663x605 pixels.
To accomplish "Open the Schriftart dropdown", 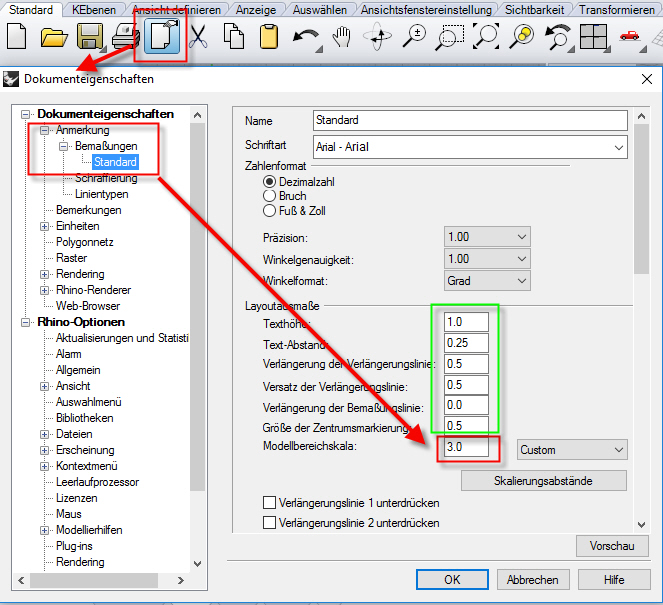I will [470, 147].
